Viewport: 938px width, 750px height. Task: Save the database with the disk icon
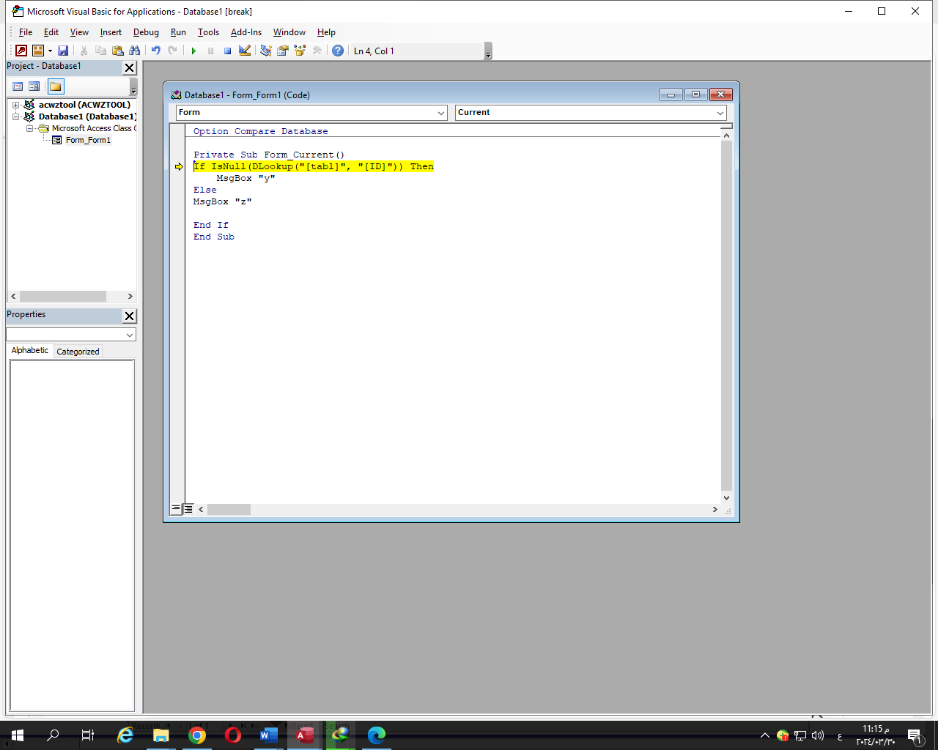63,51
